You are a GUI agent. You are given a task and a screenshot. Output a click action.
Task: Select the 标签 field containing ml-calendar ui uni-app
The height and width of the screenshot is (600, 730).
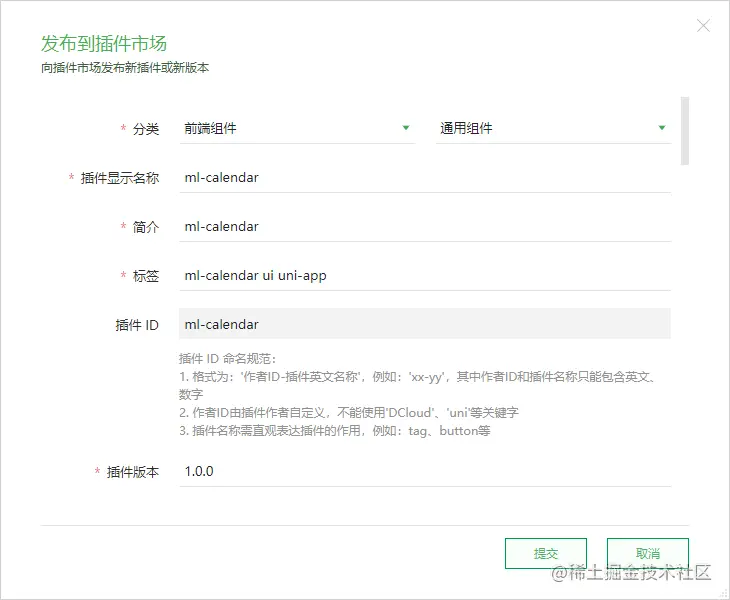click(x=424, y=275)
